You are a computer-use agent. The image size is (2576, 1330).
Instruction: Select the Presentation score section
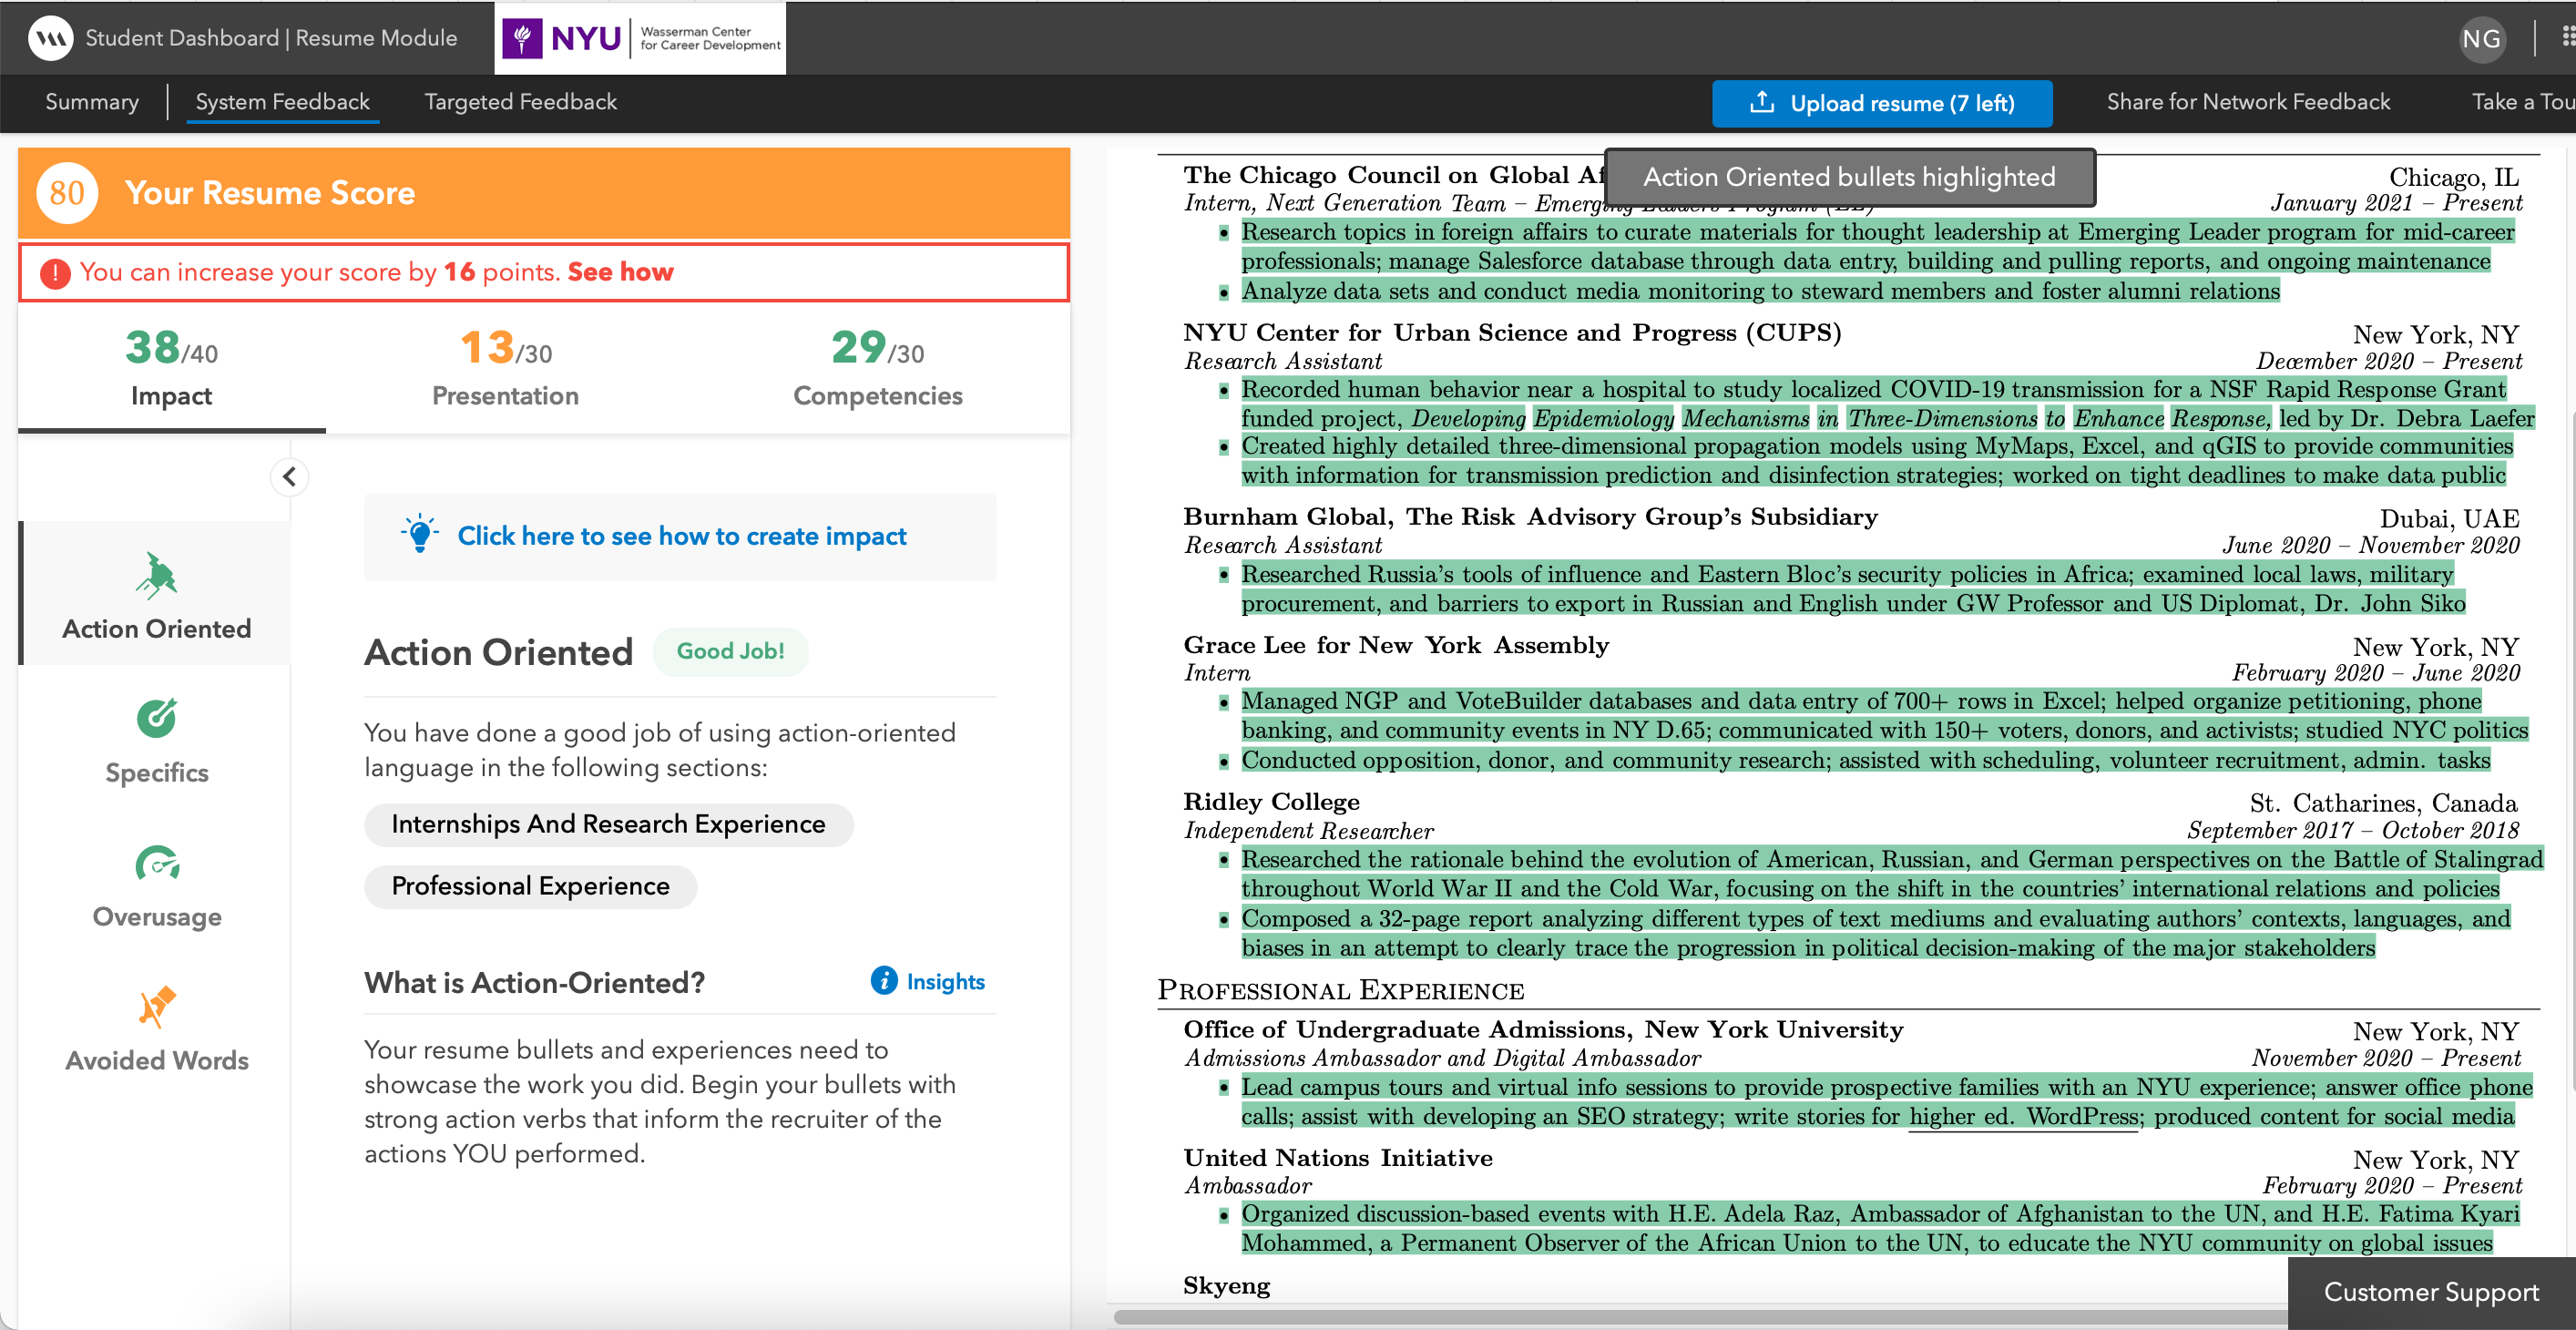click(x=505, y=368)
